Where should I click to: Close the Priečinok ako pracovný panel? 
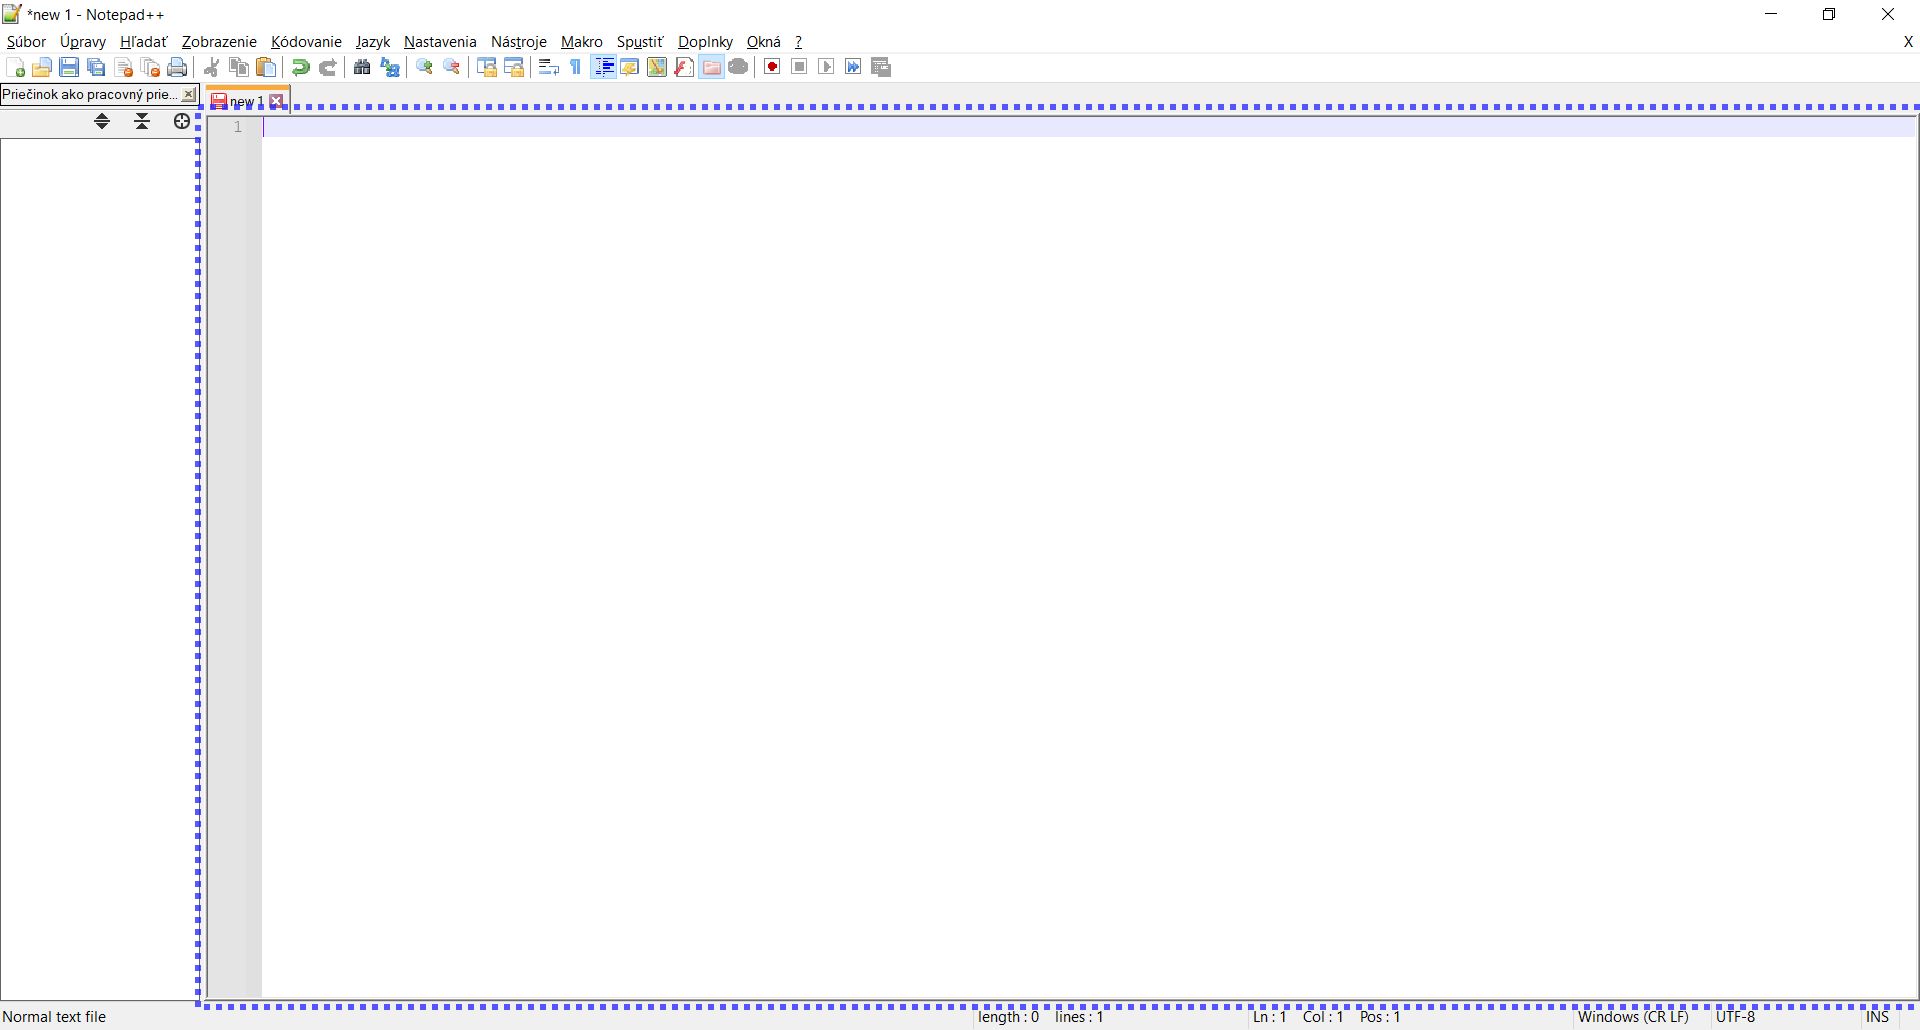coord(188,94)
